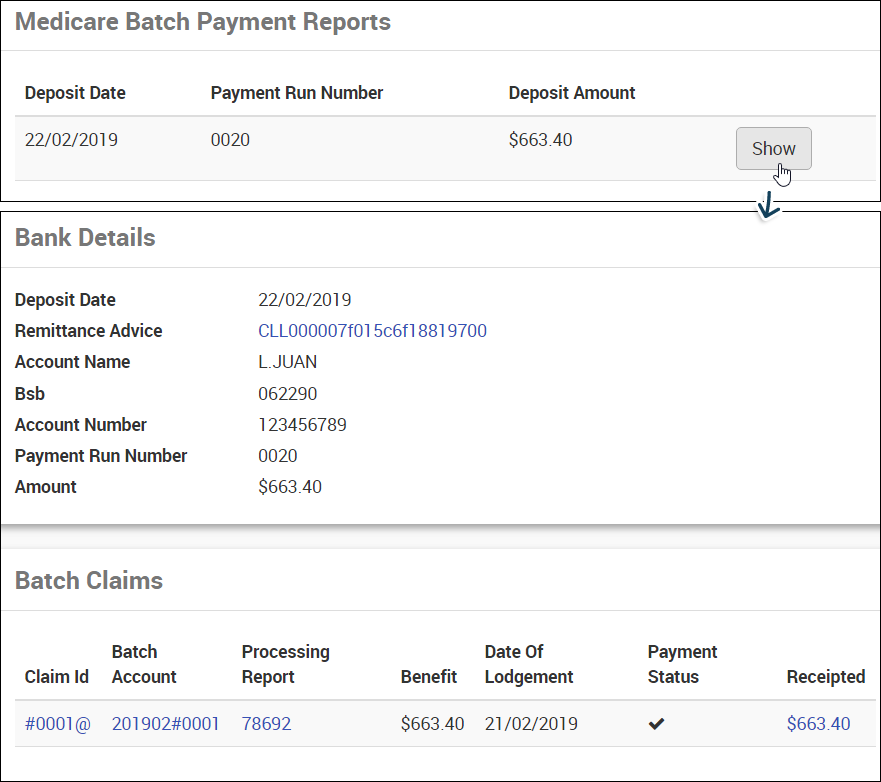881x782 pixels.
Task: Click the Account Number label
Action: coord(80,425)
